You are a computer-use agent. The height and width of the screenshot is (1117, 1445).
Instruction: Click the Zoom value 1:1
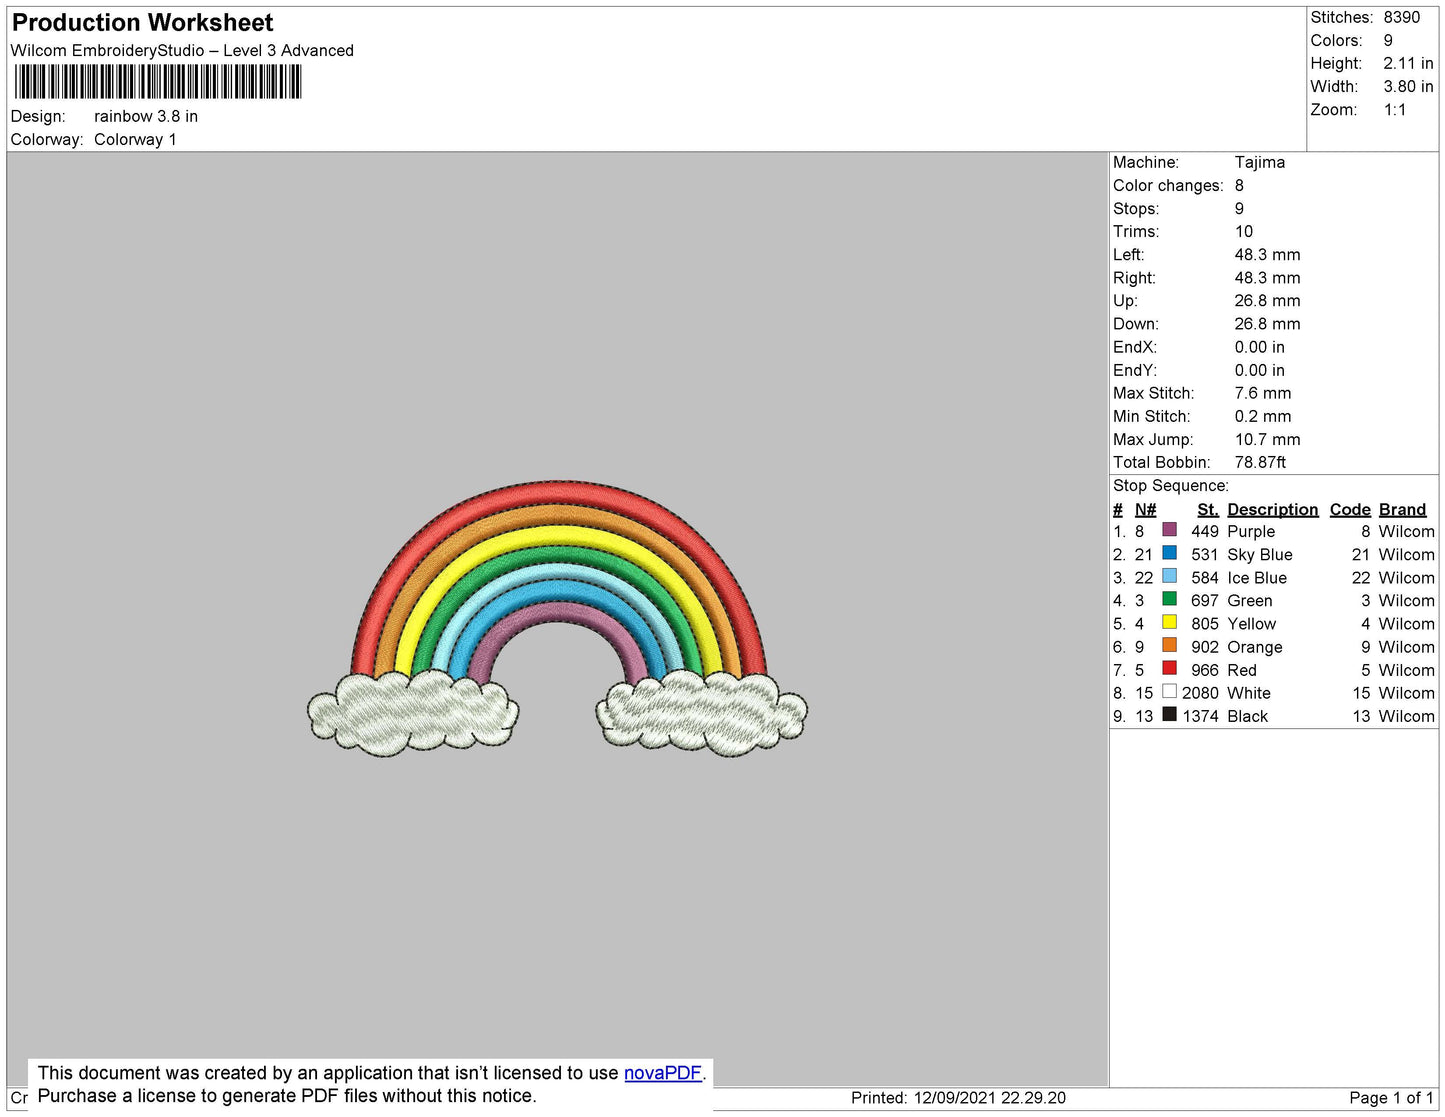(1395, 110)
